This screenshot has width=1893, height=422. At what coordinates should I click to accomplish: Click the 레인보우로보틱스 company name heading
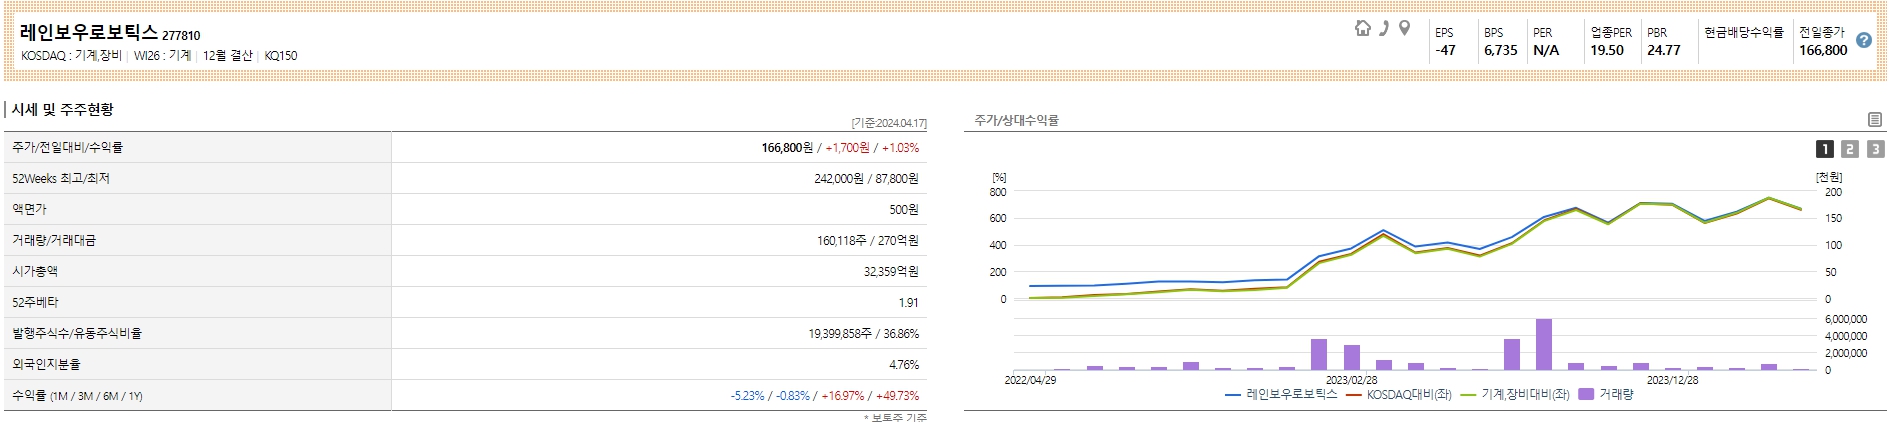point(89,32)
